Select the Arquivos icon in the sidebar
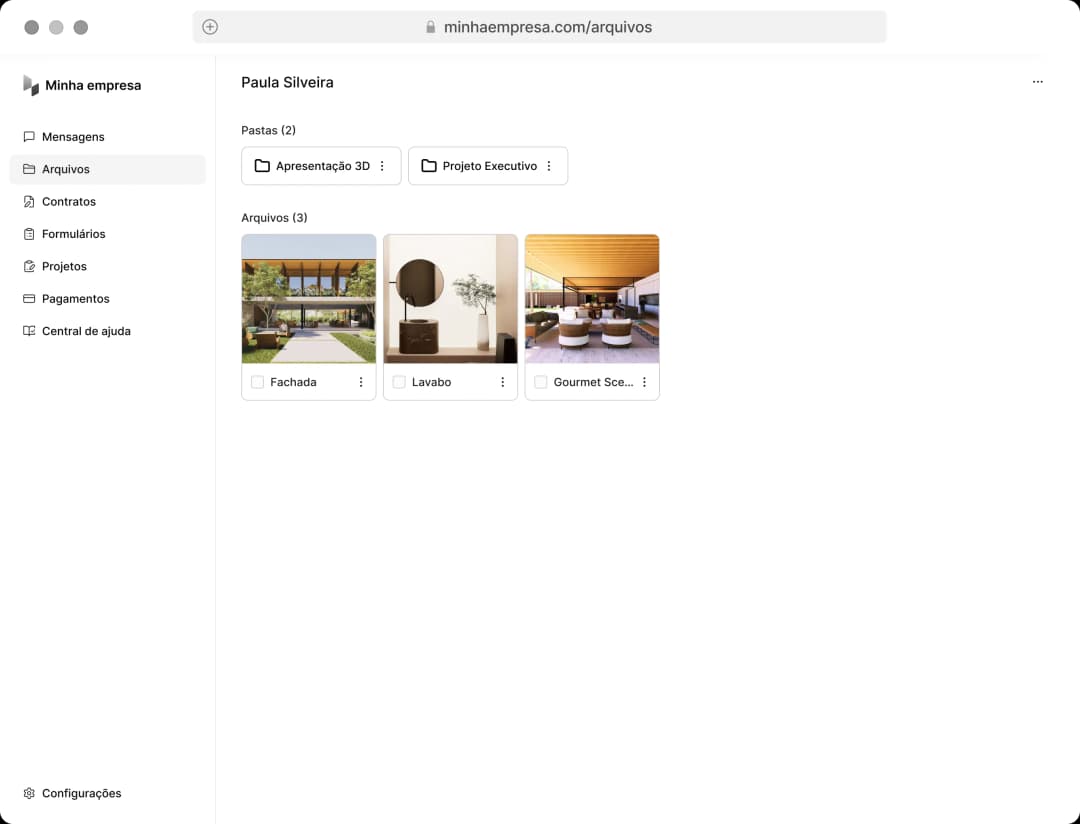The image size is (1080, 824). click(x=29, y=169)
